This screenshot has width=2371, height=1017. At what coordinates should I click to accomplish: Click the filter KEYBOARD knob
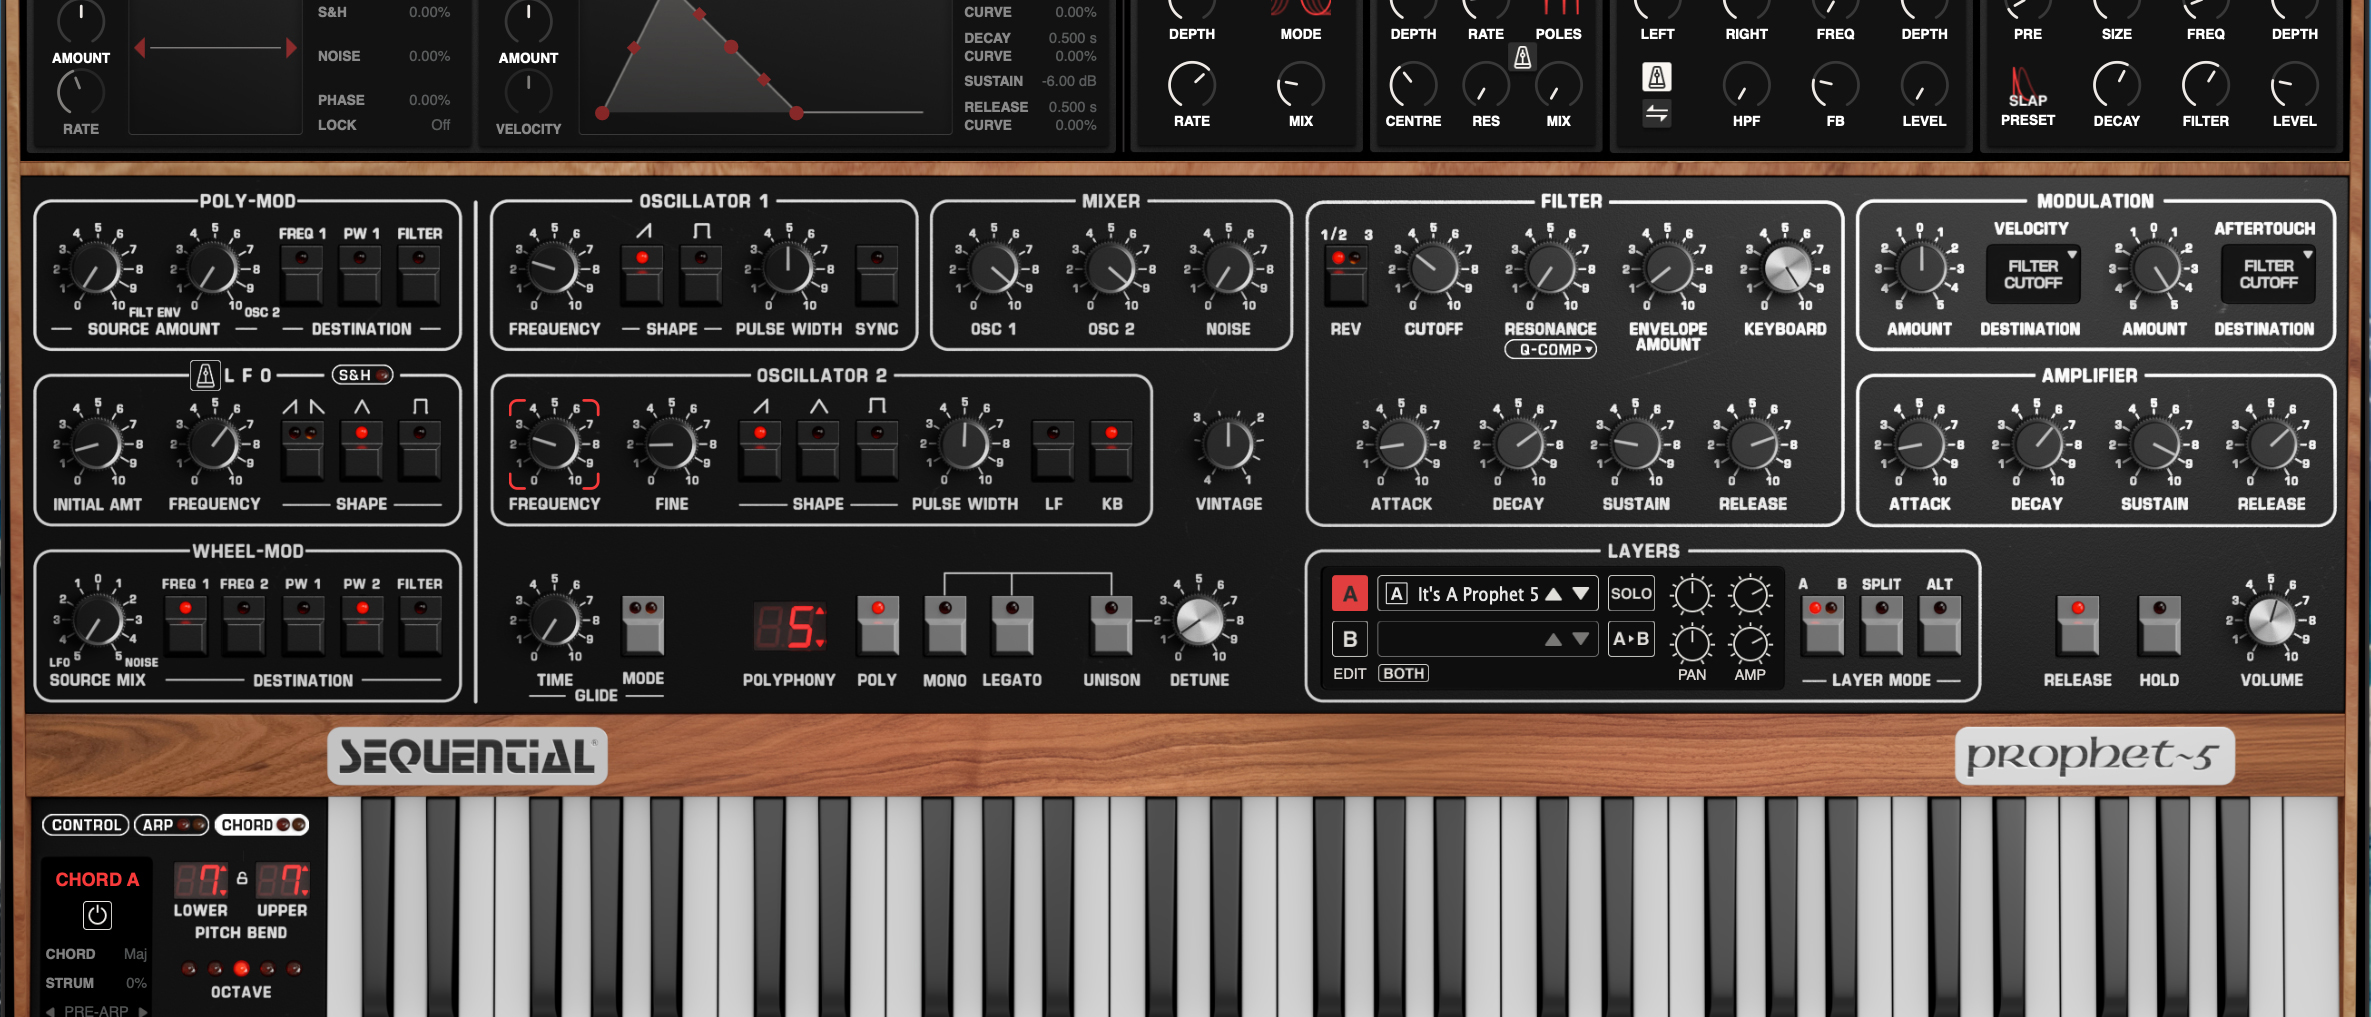(x=1786, y=269)
